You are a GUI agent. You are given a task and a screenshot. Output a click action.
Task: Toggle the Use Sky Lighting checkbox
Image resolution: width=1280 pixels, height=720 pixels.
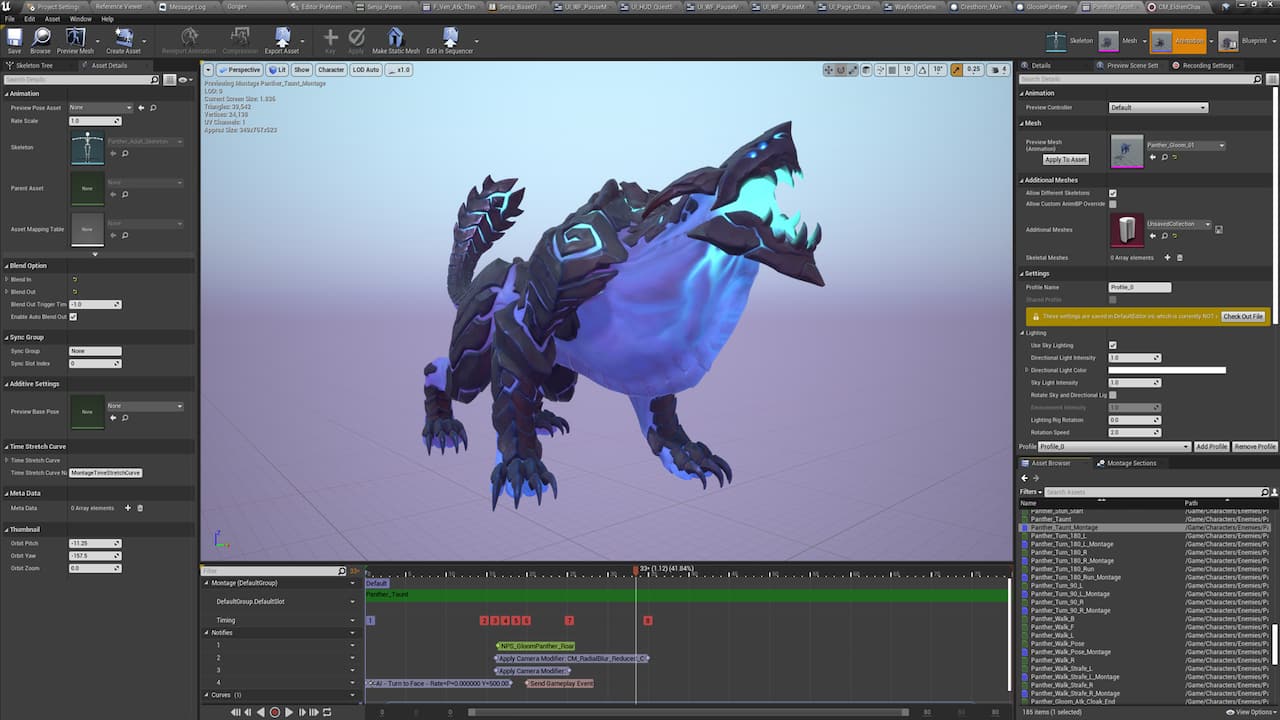coord(1113,345)
